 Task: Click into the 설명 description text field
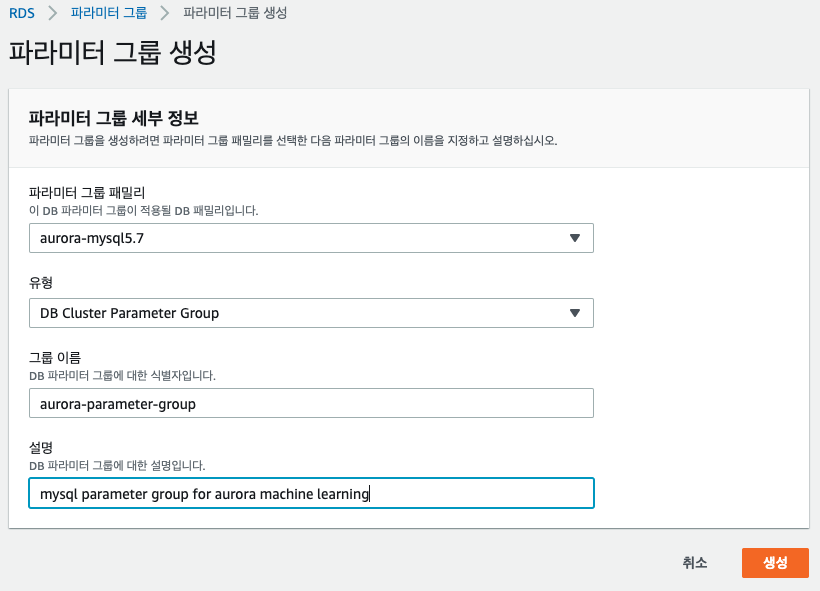(311, 493)
